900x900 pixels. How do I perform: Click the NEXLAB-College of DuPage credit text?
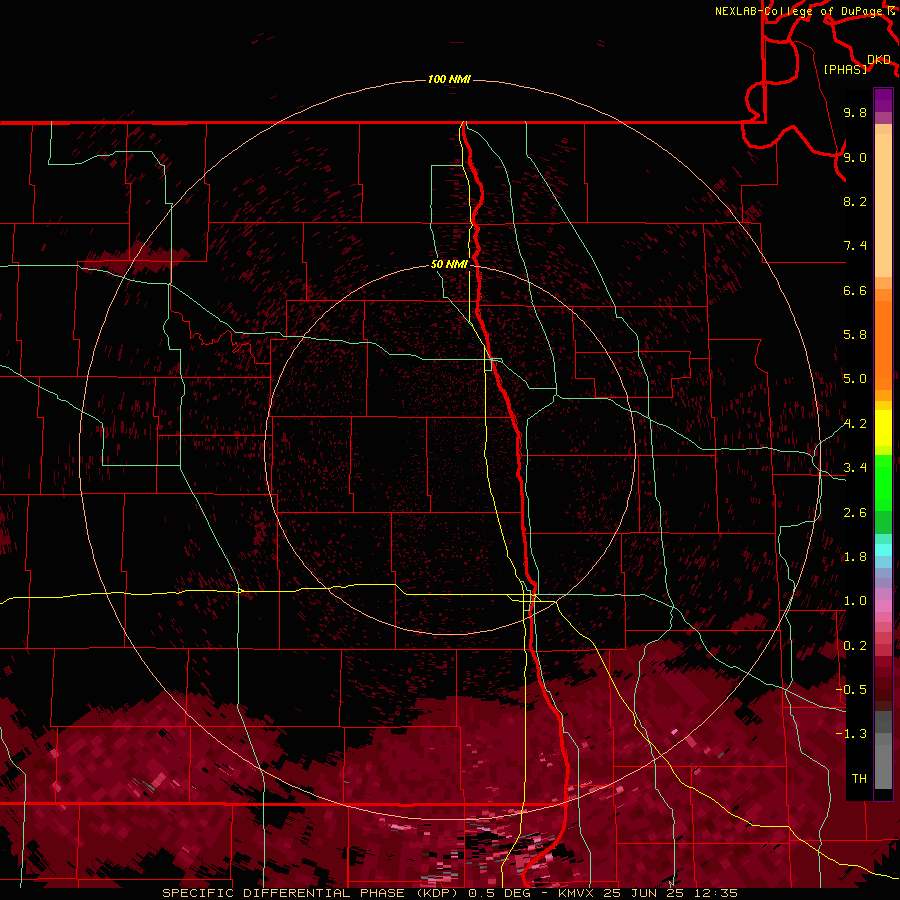tap(801, 11)
